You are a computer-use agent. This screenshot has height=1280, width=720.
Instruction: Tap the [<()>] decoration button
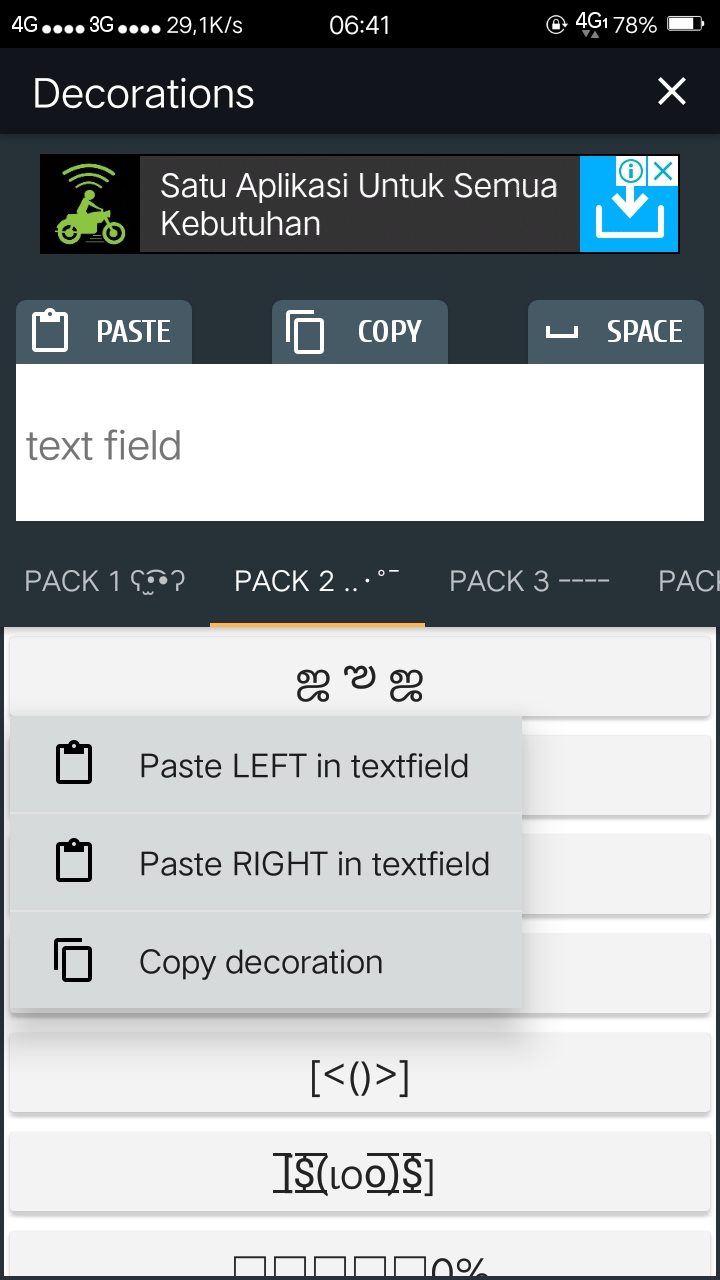(360, 1077)
